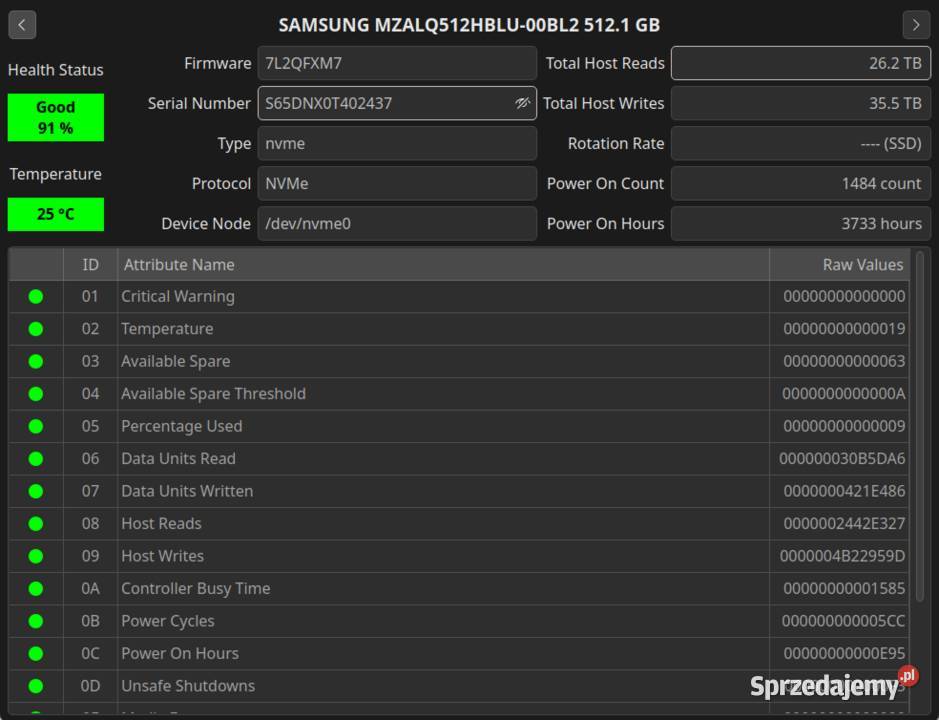Toggle serial number visibility eye icon

[522, 103]
